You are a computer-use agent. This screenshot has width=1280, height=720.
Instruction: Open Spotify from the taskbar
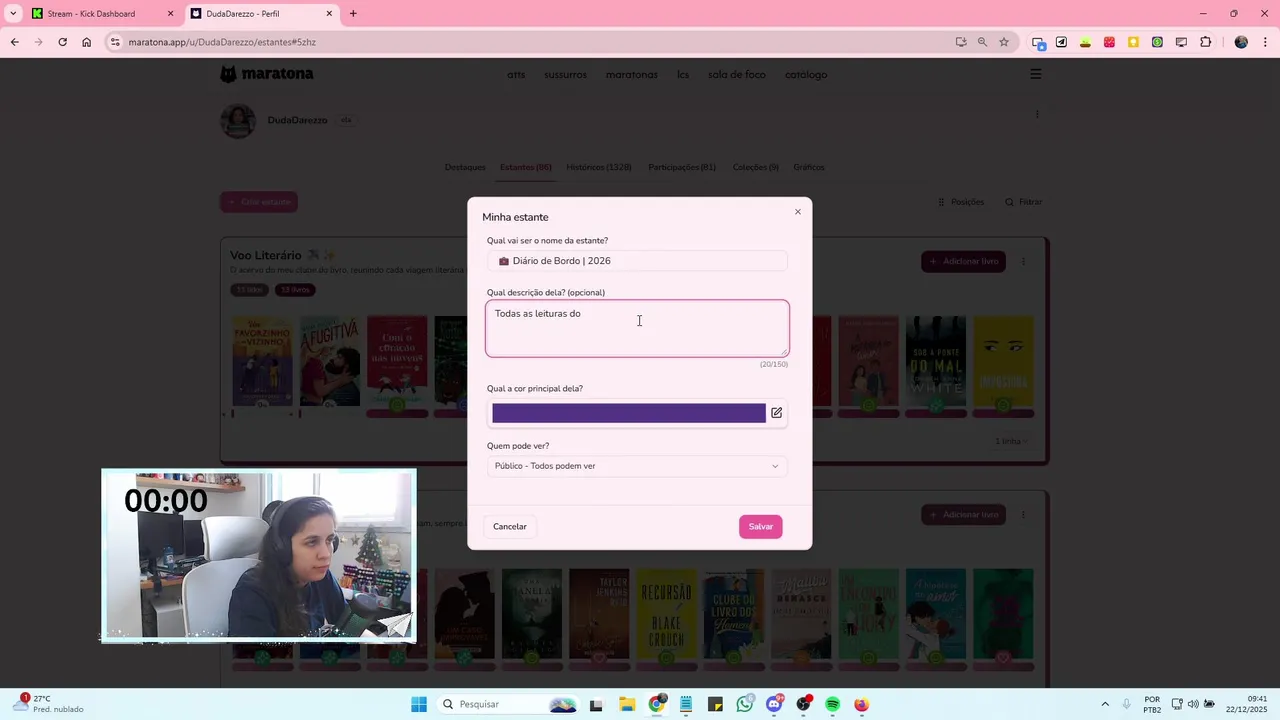tap(832, 704)
